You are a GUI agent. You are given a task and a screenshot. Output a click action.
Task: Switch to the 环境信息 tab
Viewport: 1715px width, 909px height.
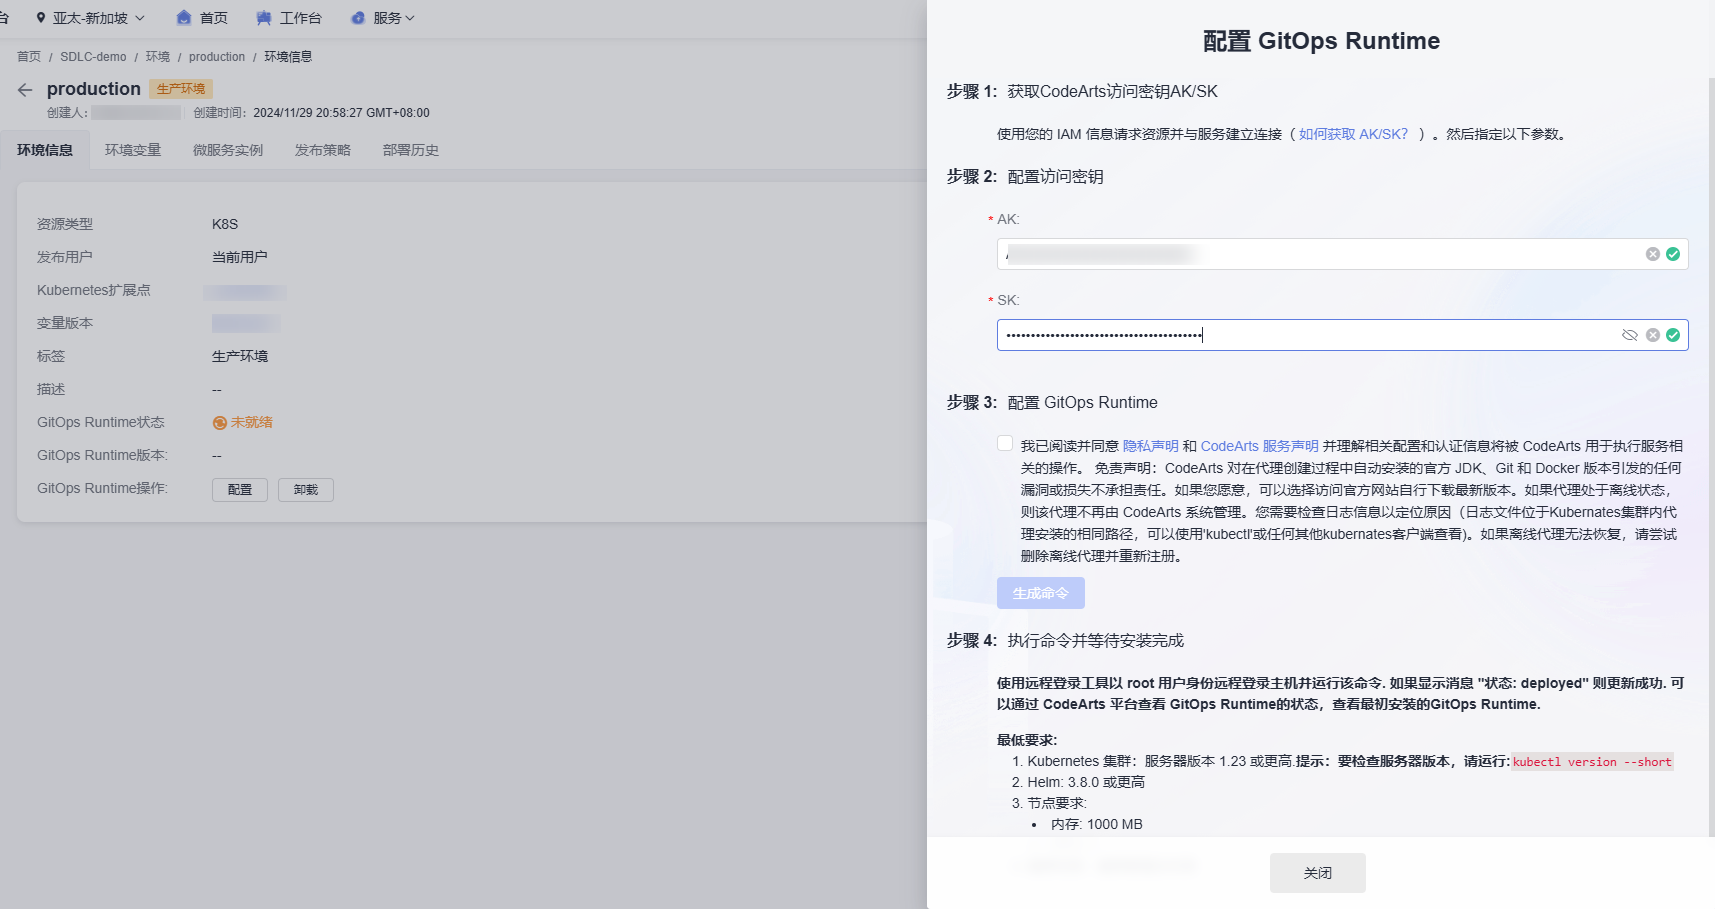(45, 150)
